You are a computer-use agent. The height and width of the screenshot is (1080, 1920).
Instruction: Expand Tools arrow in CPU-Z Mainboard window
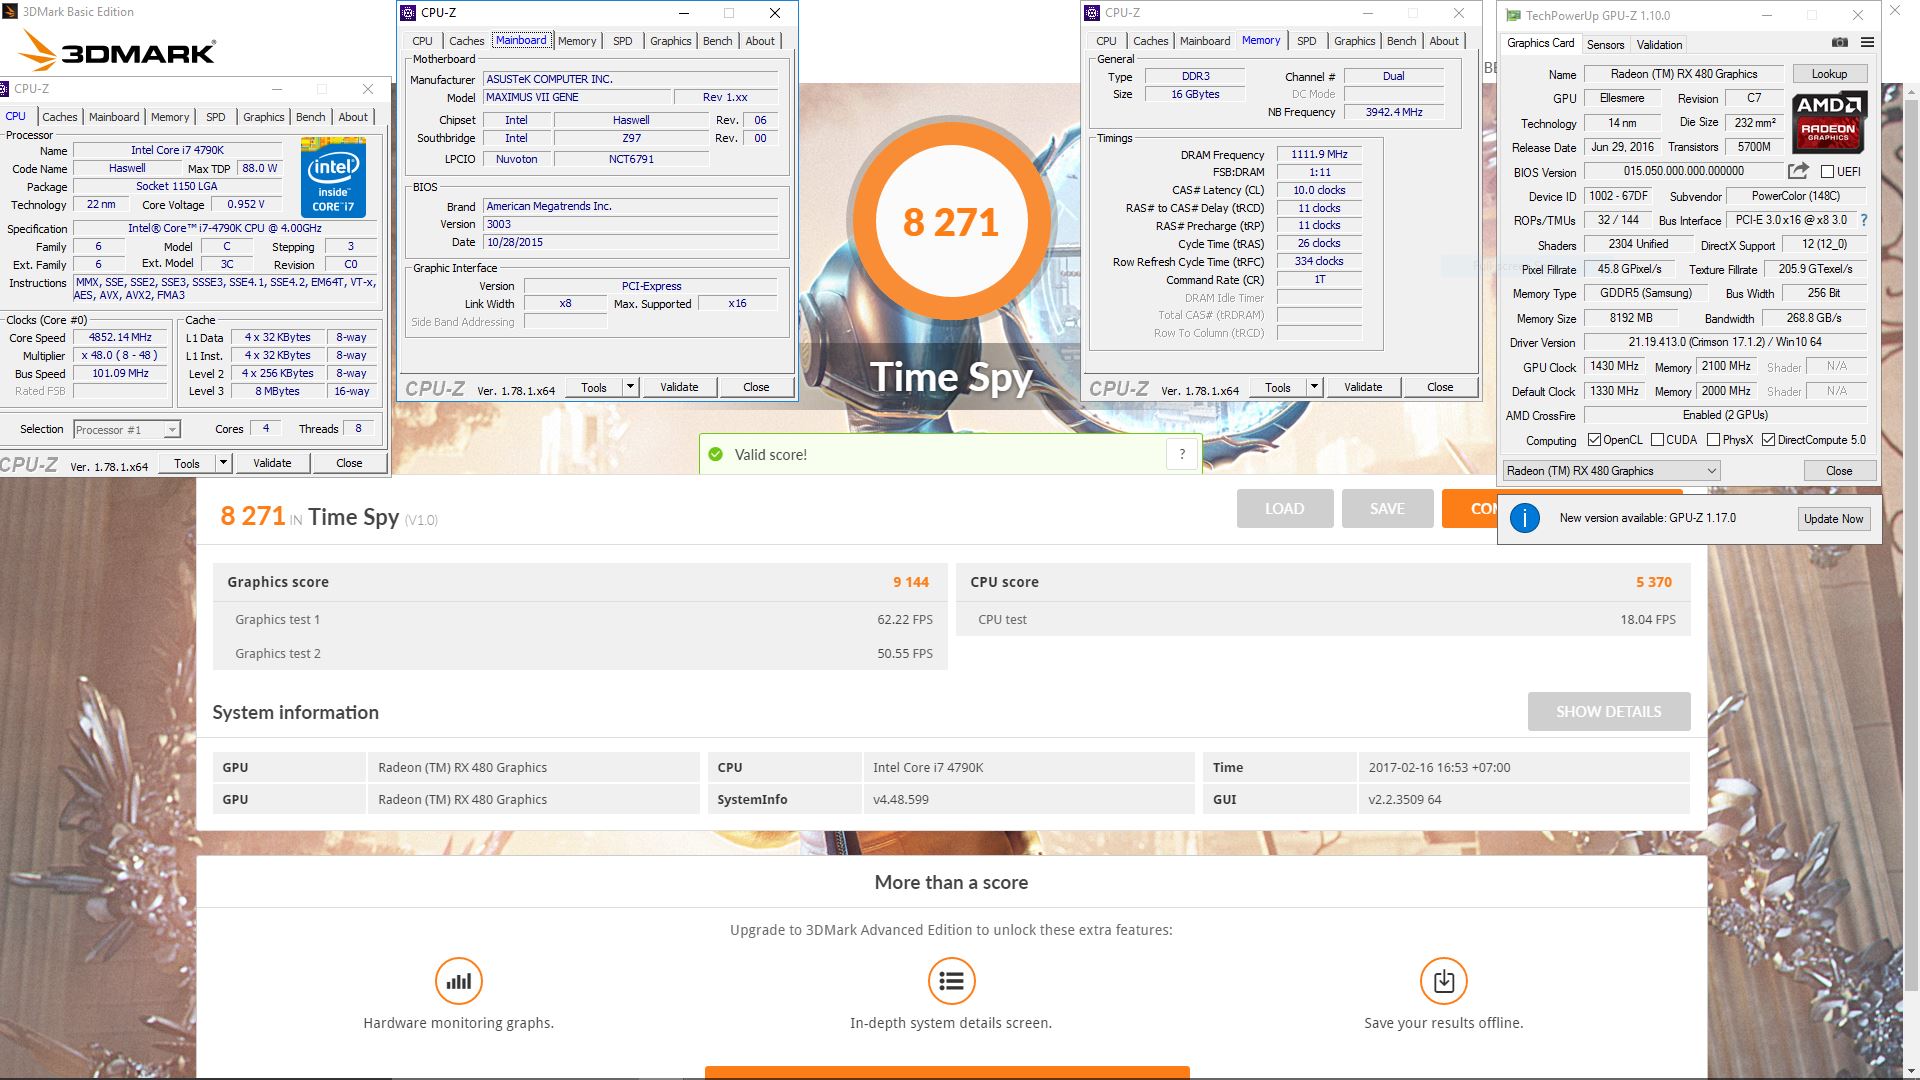point(630,387)
